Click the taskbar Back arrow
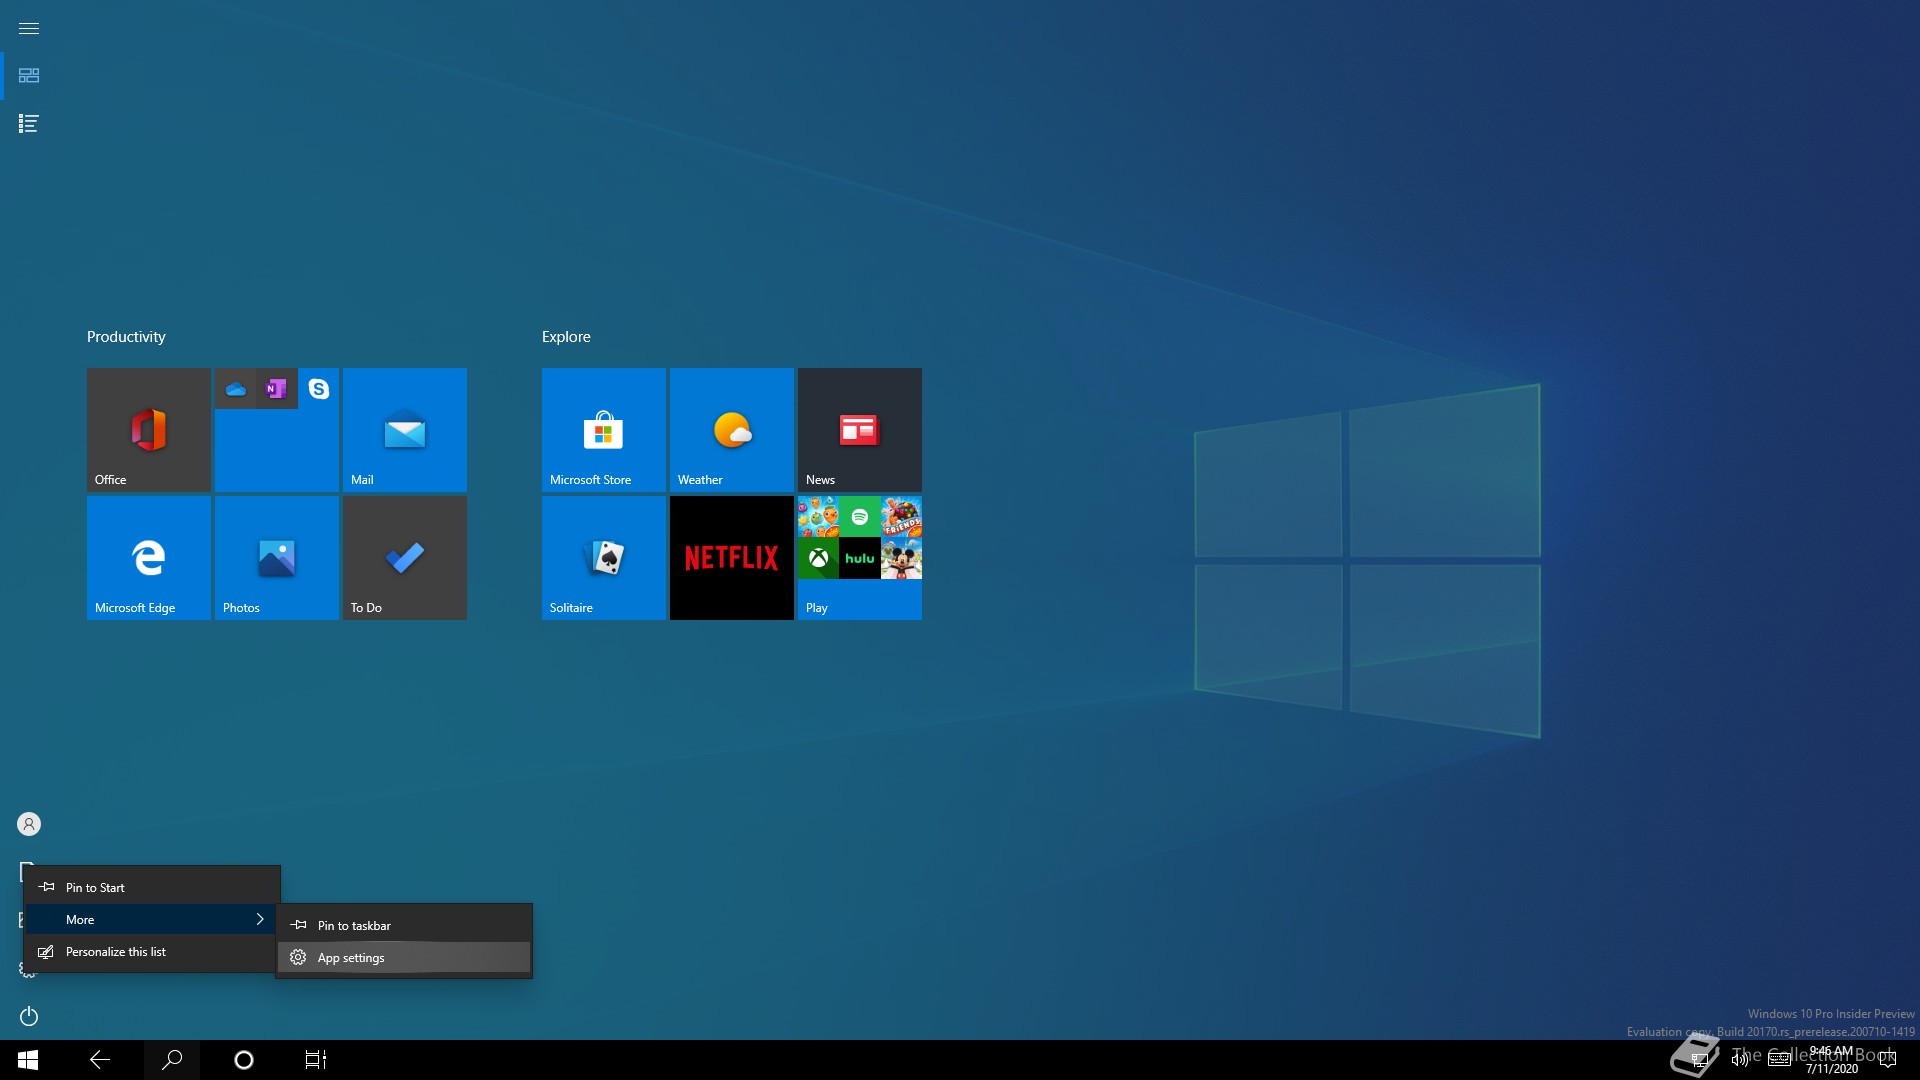Screen dimensions: 1920x1080 pos(100,1060)
